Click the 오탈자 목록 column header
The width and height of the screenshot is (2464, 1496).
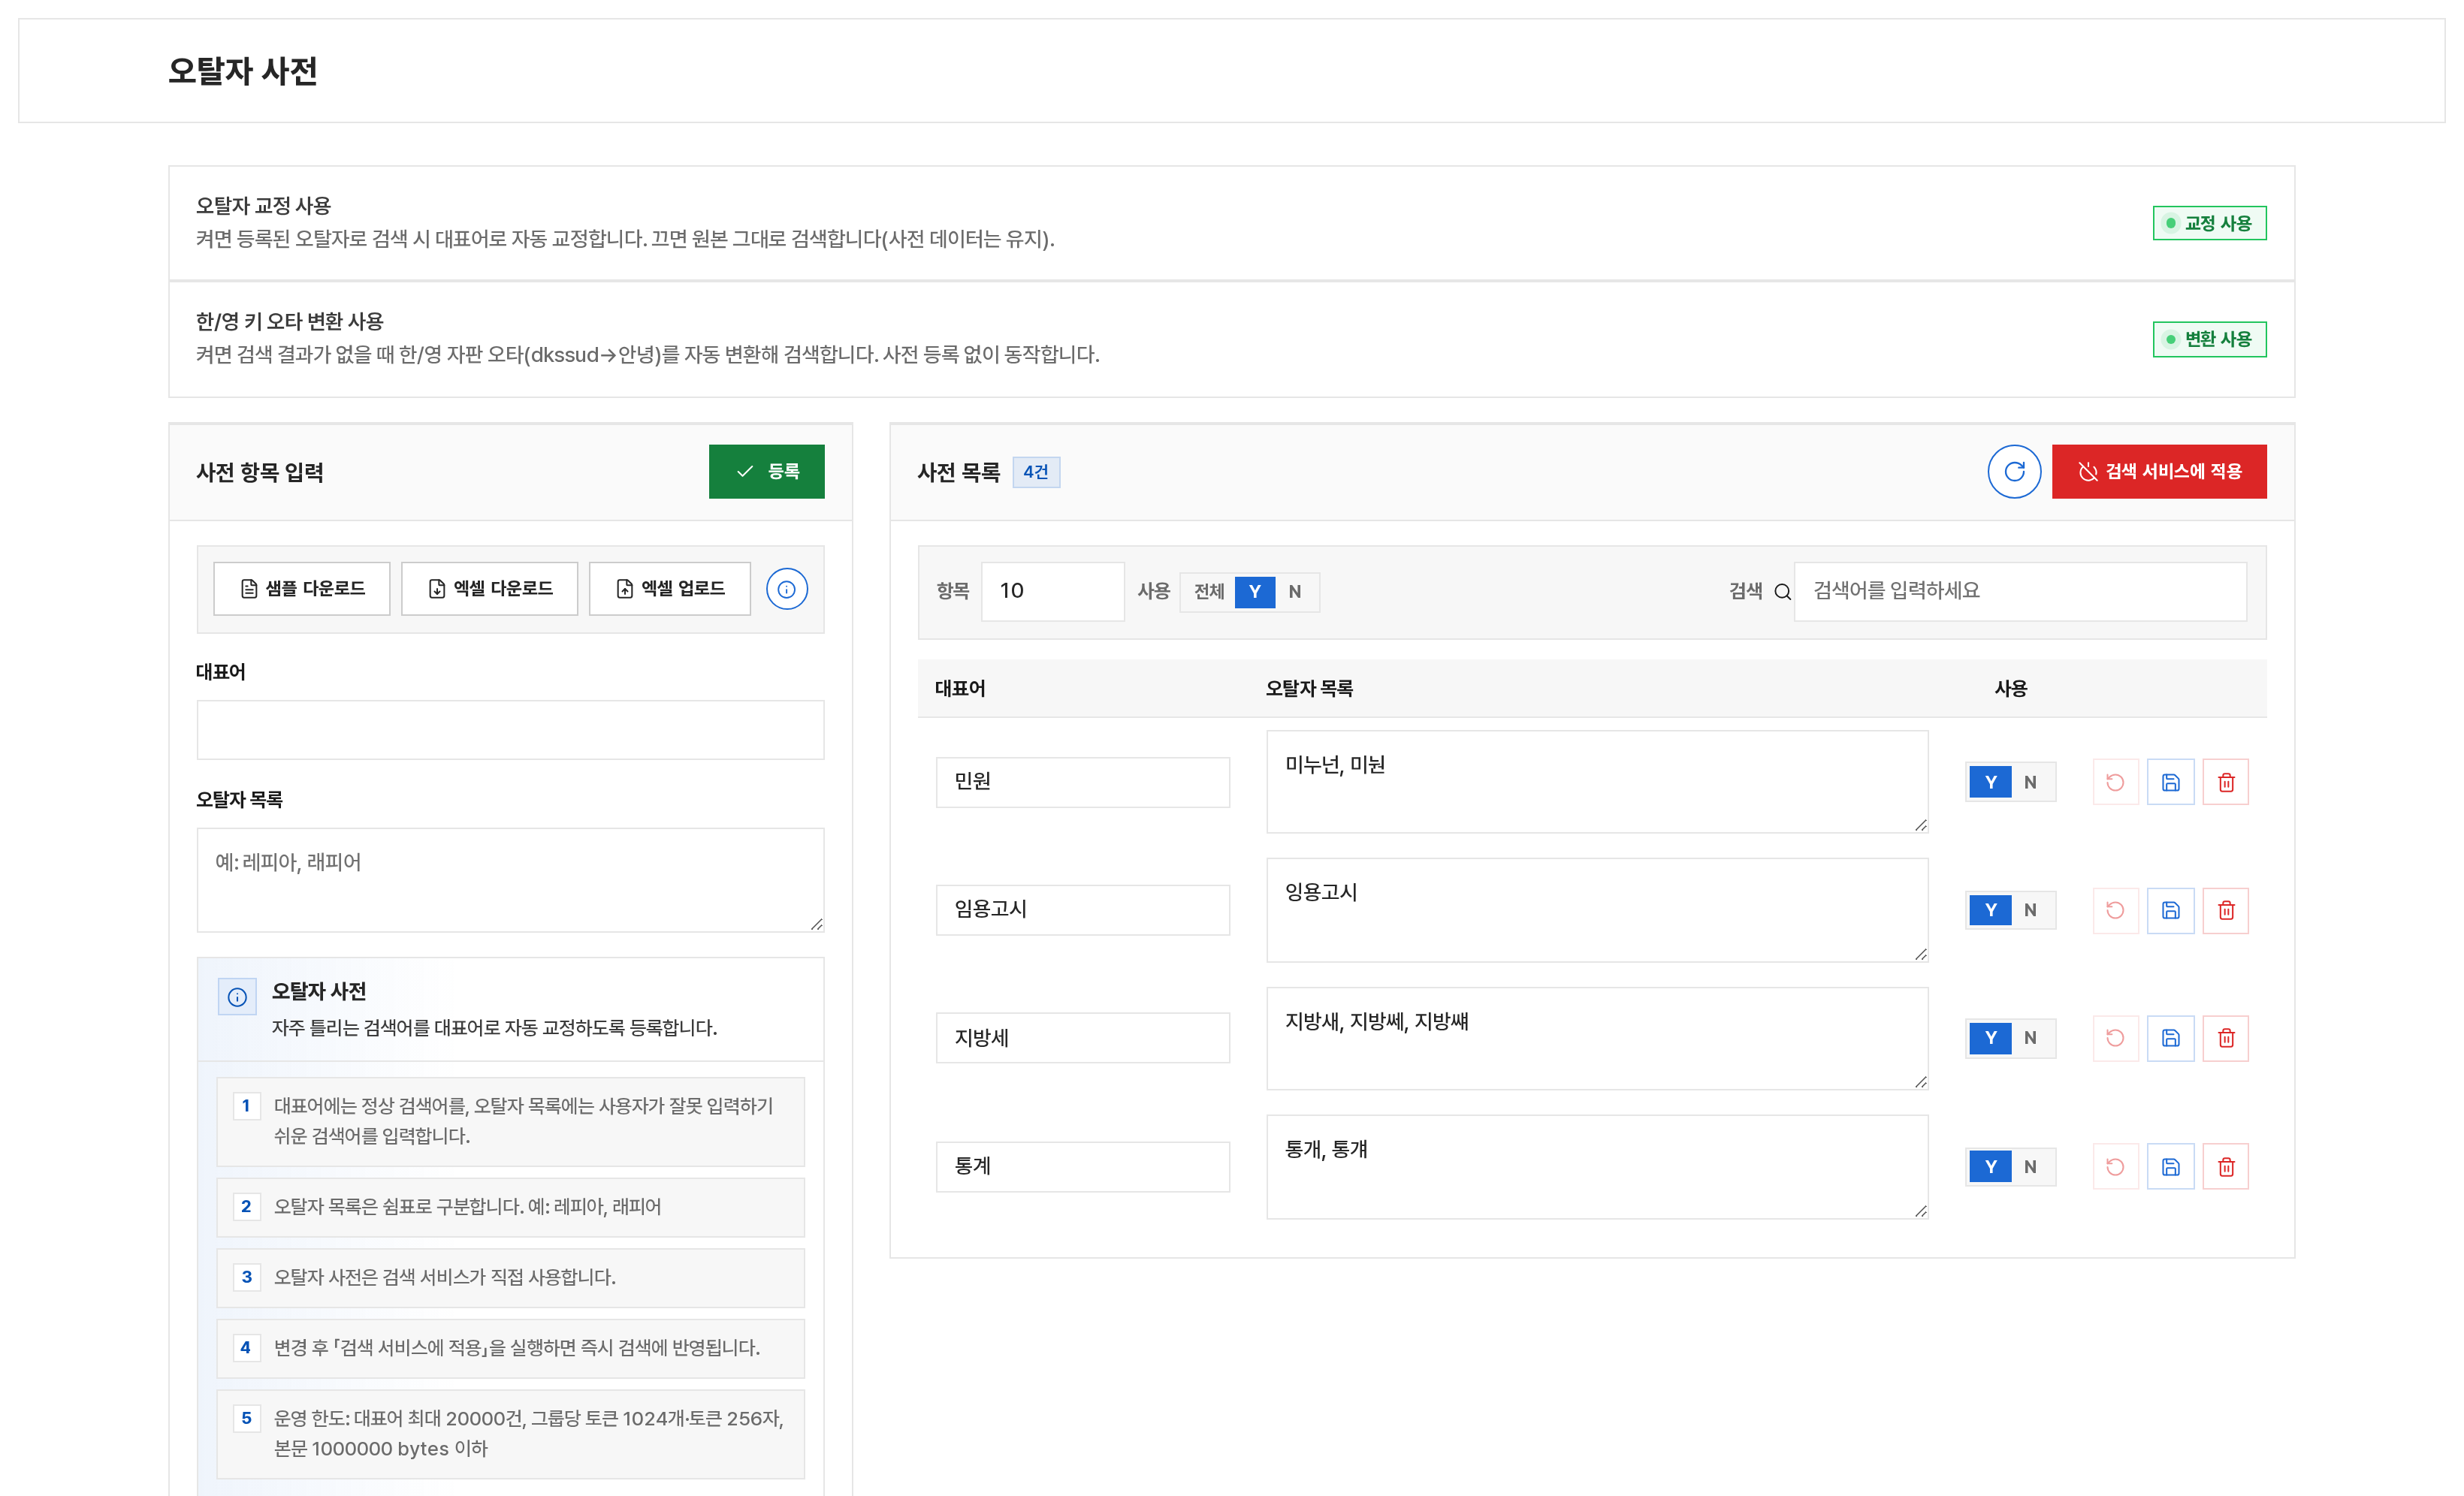1309,688
